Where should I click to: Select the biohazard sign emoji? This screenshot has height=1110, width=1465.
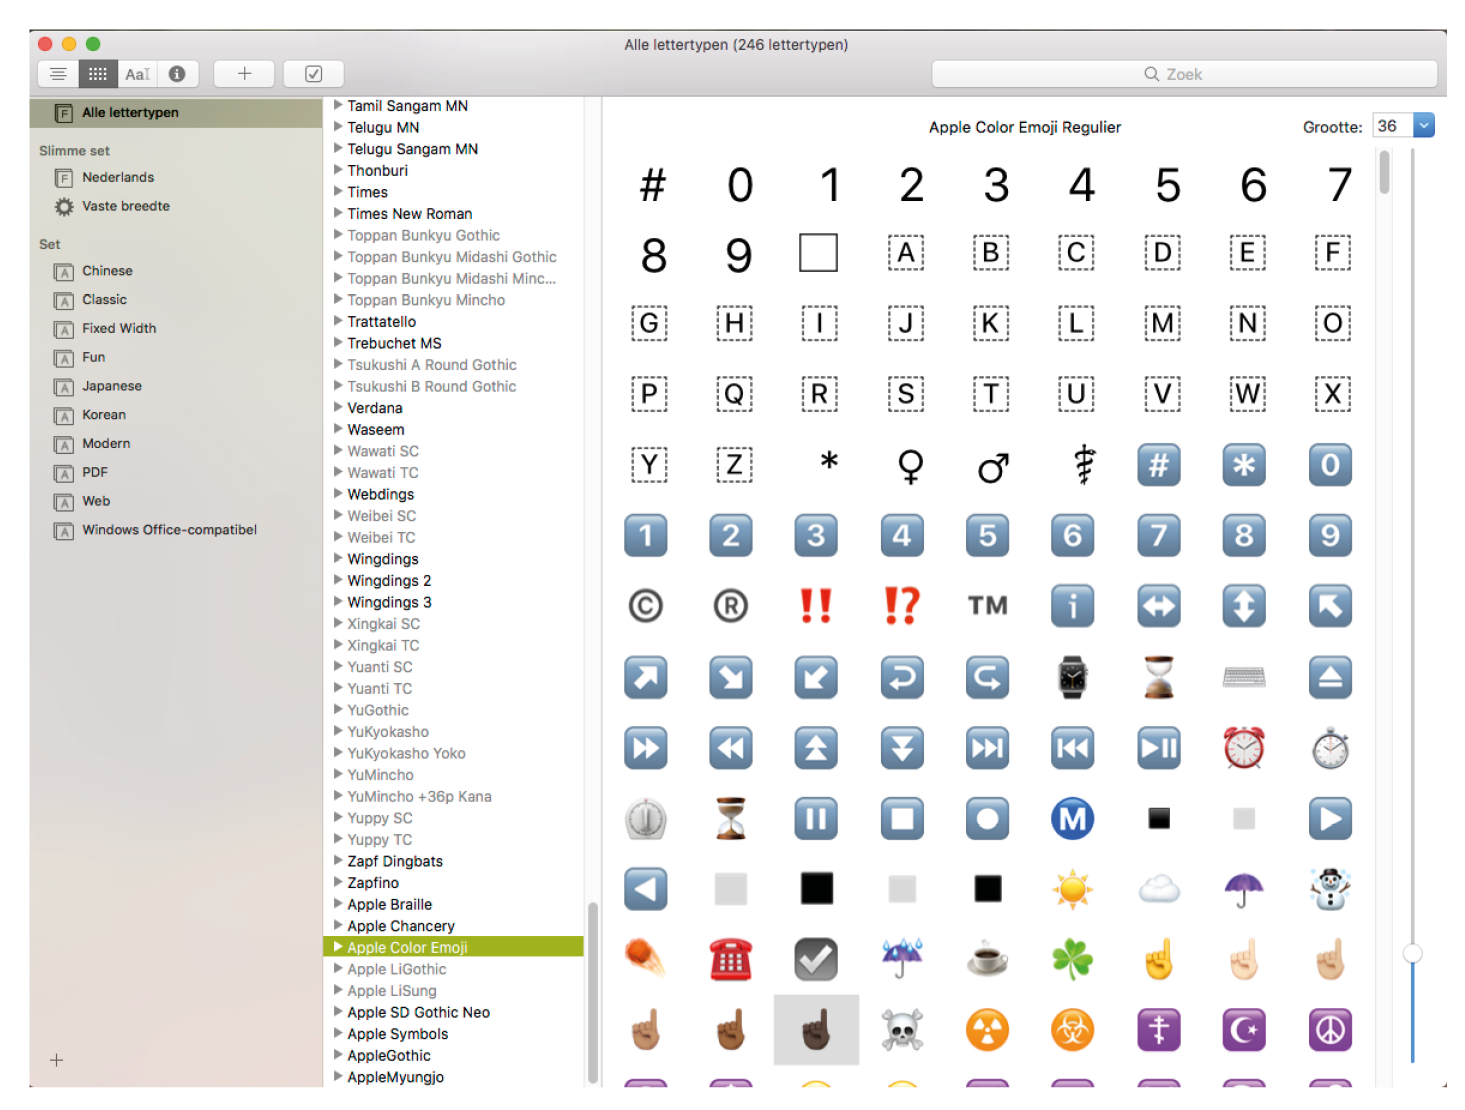tap(1073, 1030)
